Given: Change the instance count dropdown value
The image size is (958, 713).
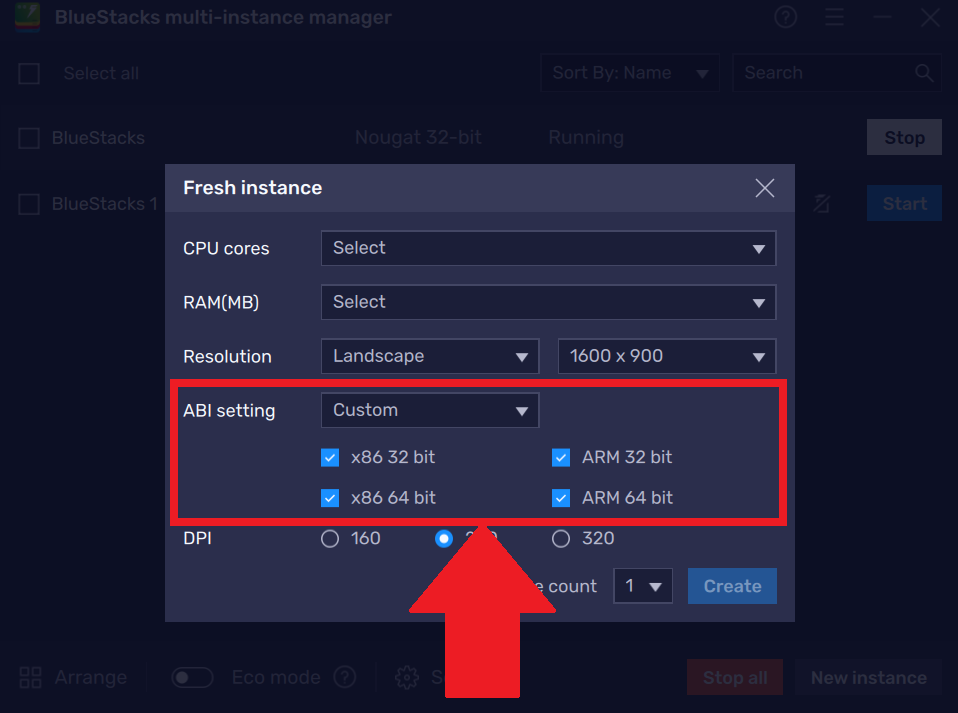Looking at the screenshot, I should (x=643, y=586).
